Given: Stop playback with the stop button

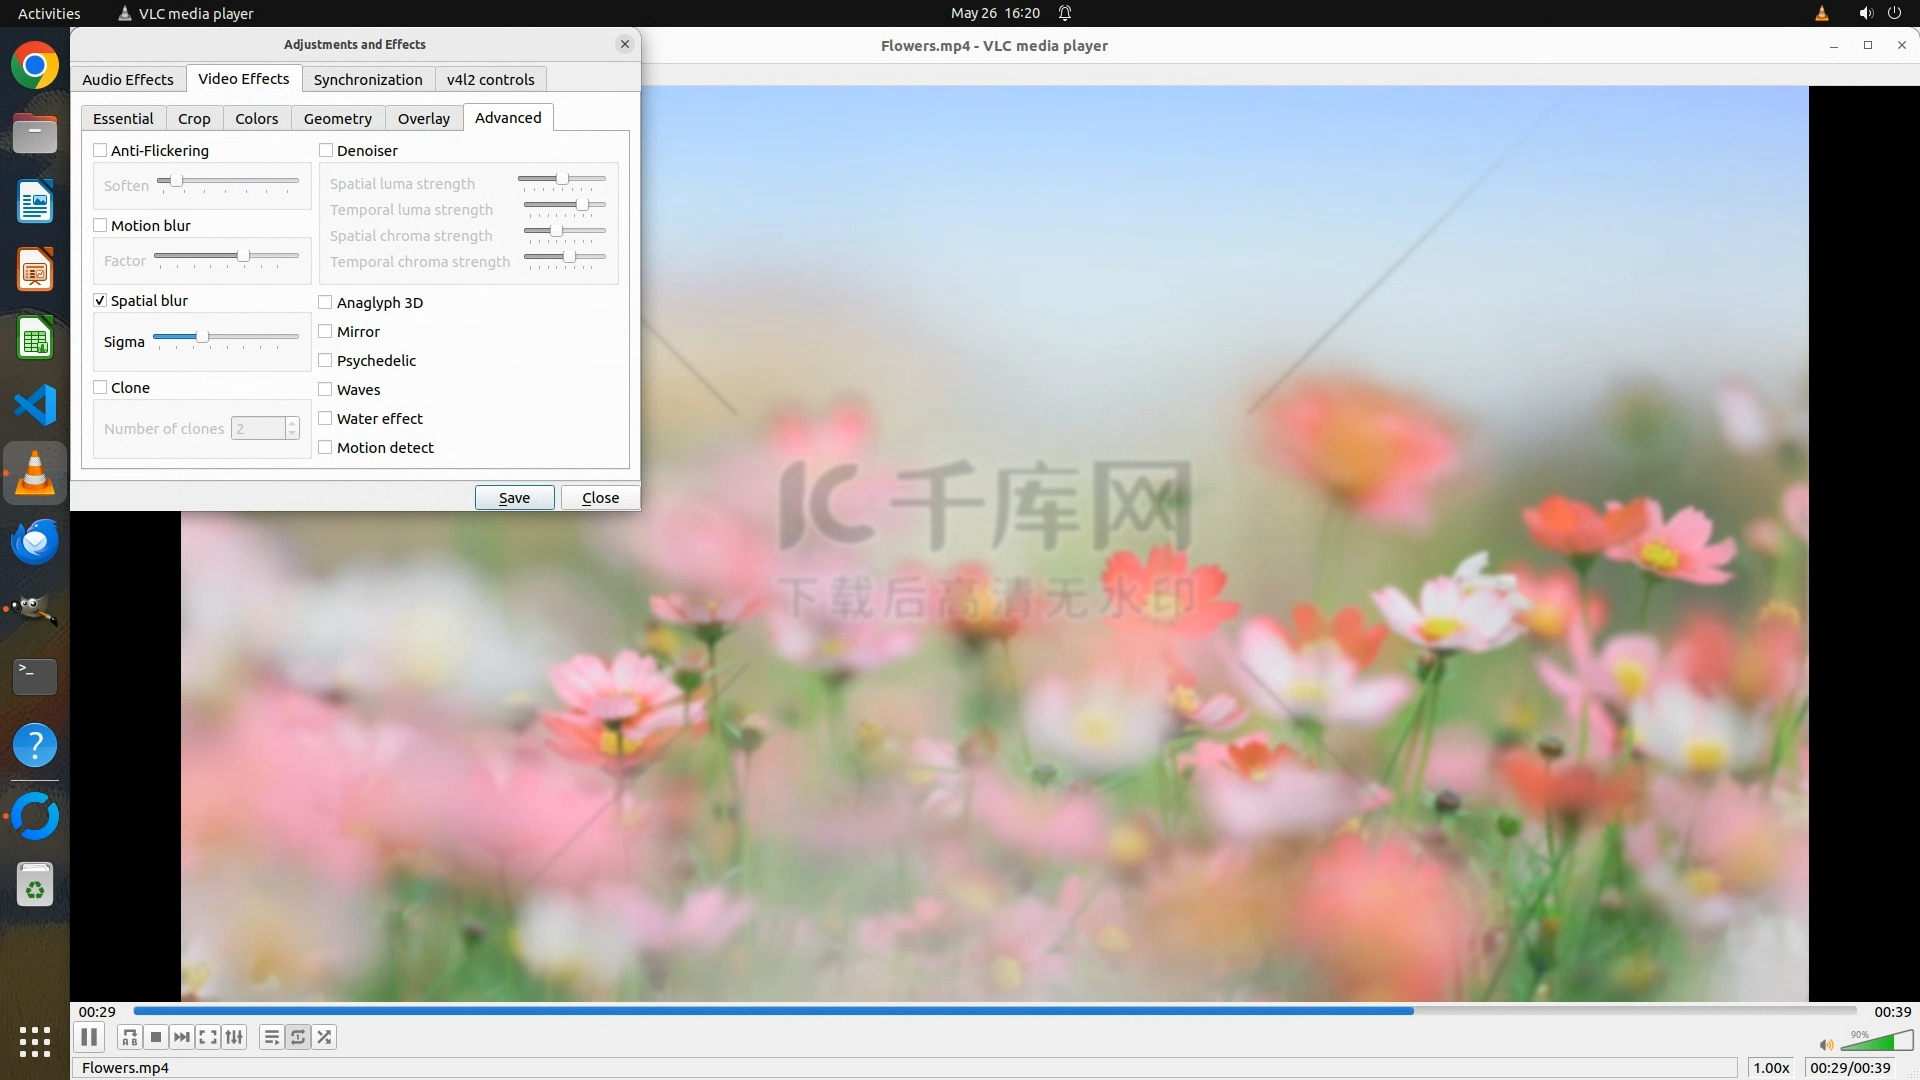Looking at the screenshot, I should coord(156,1037).
